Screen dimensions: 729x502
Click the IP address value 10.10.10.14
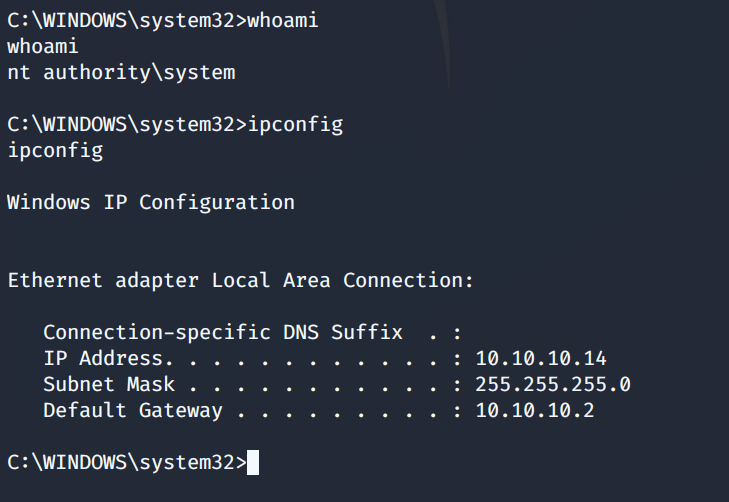[541, 358]
